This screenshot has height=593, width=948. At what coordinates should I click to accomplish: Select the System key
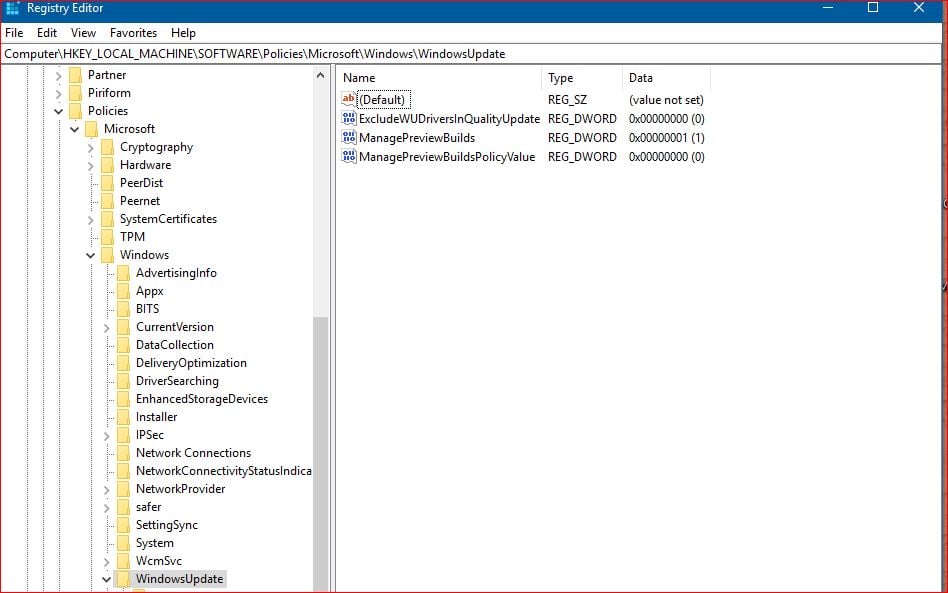tap(154, 543)
